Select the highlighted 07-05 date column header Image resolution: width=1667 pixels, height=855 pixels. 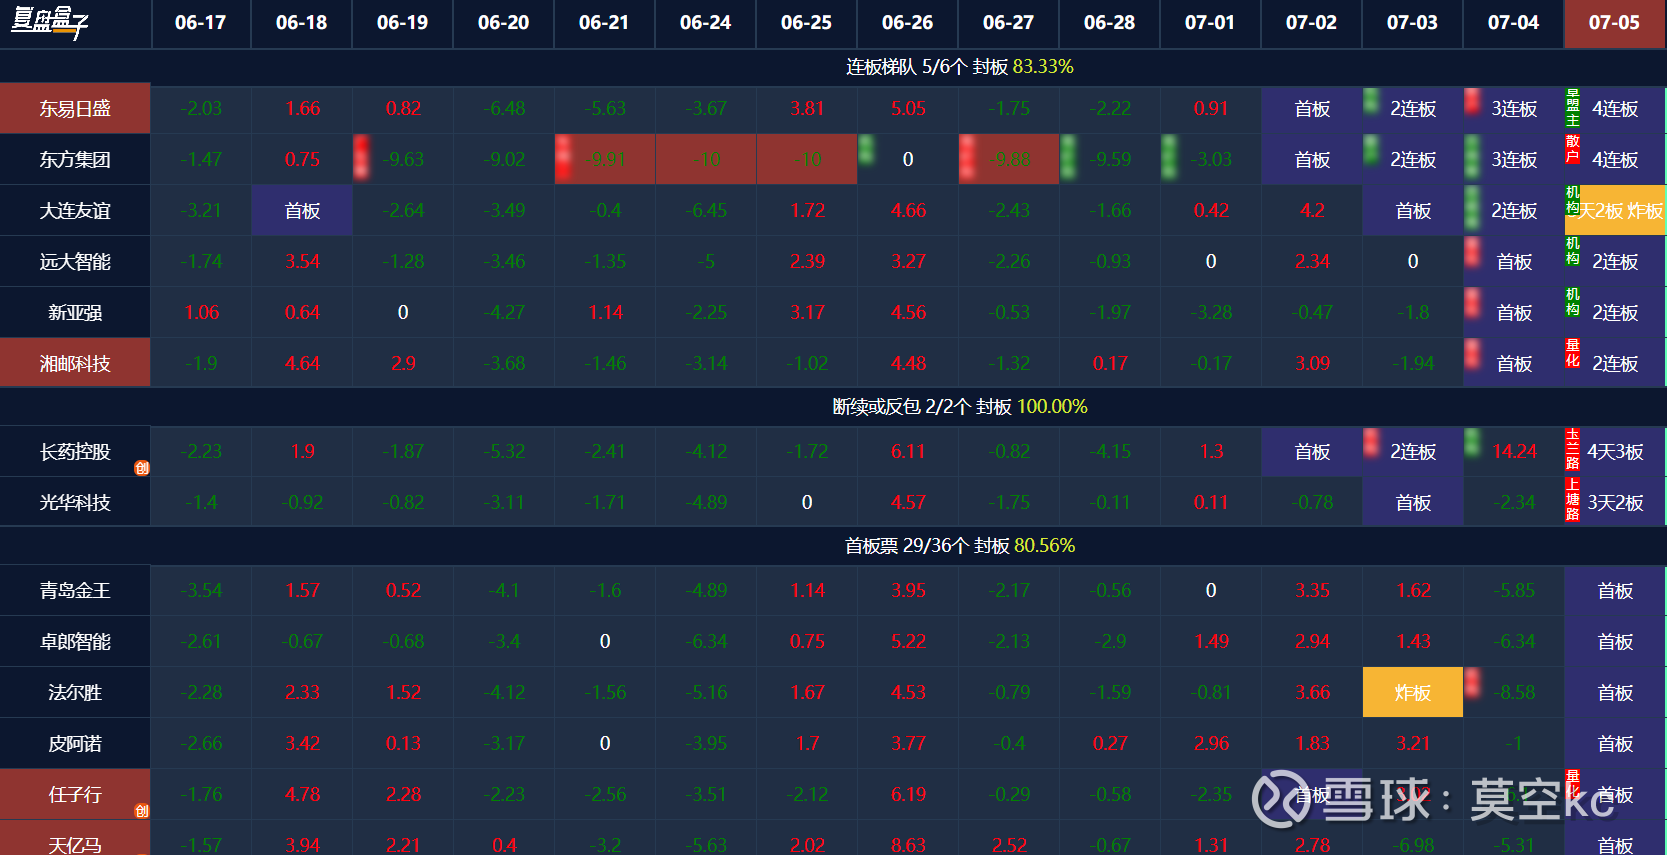(x=1614, y=23)
